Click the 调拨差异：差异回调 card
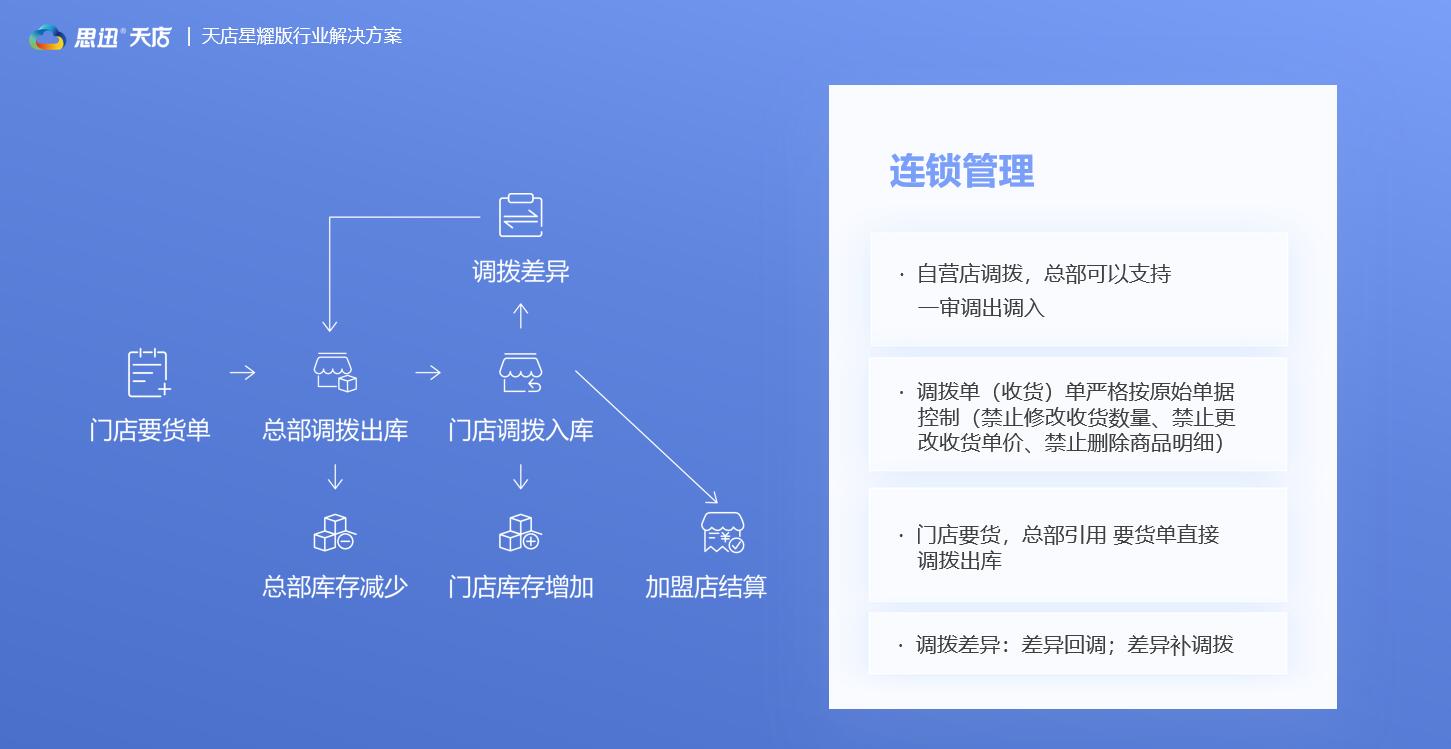1451x749 pixels. click(1078, 644)
